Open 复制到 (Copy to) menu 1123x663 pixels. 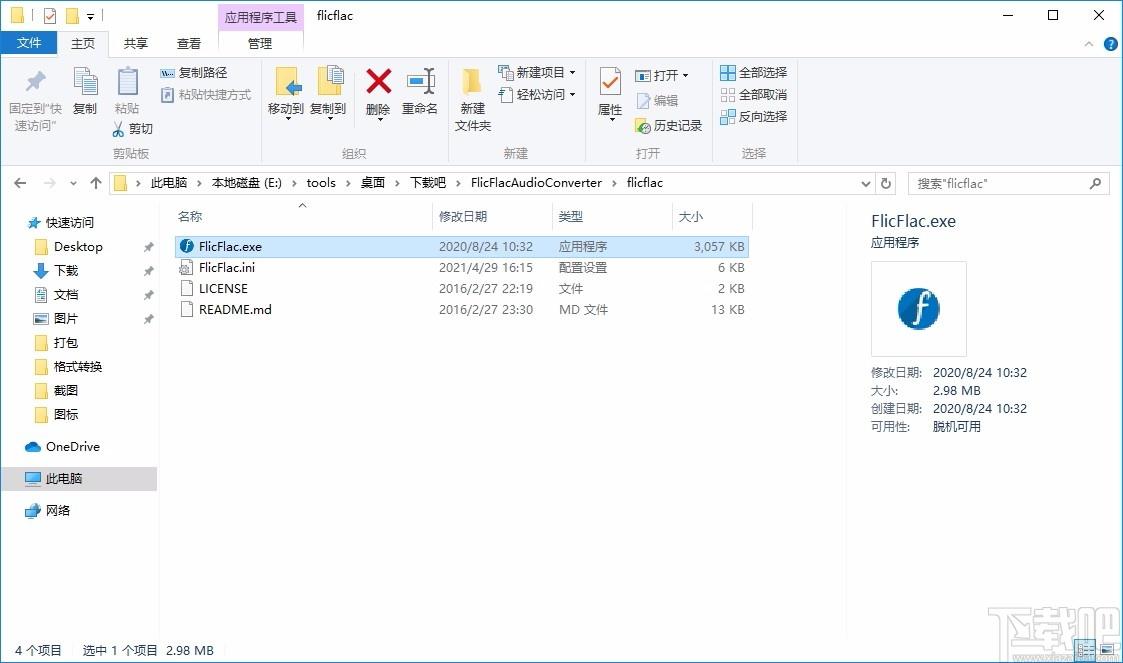click(328, 93)
